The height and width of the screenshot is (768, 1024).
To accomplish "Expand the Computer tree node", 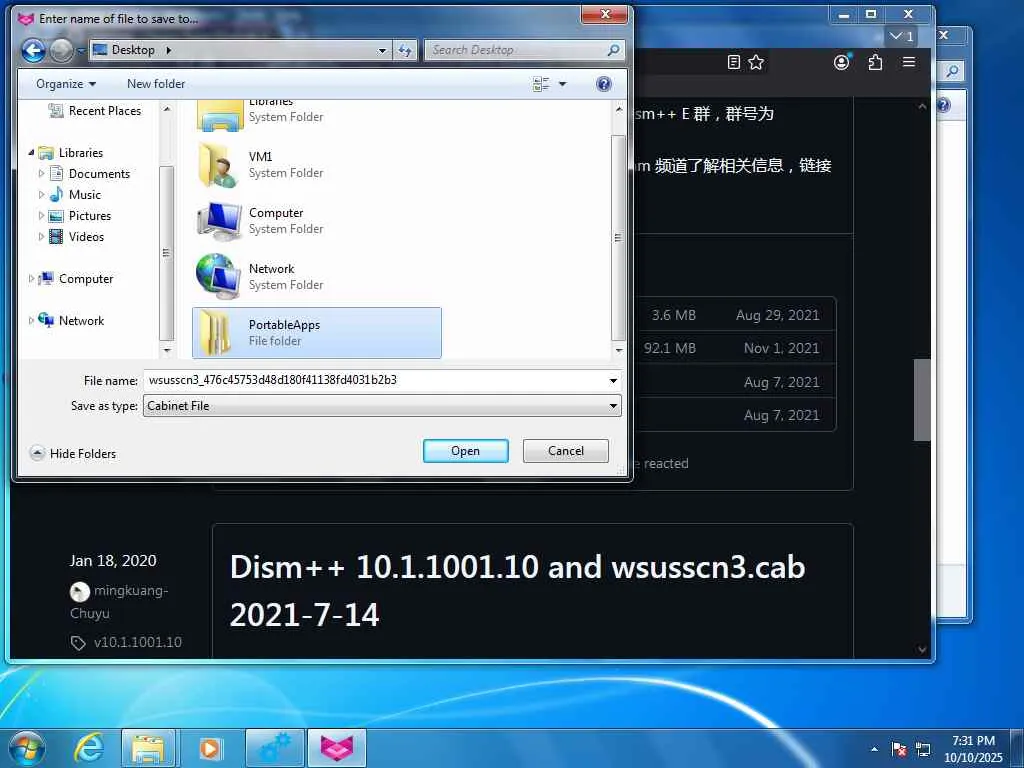I will tap(31, 279).
